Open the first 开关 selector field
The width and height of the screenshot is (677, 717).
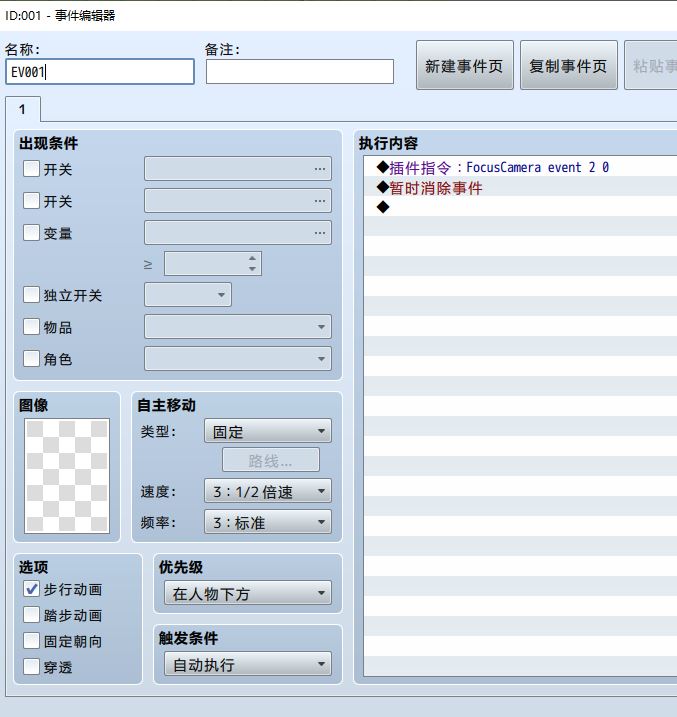coord(238,169)
